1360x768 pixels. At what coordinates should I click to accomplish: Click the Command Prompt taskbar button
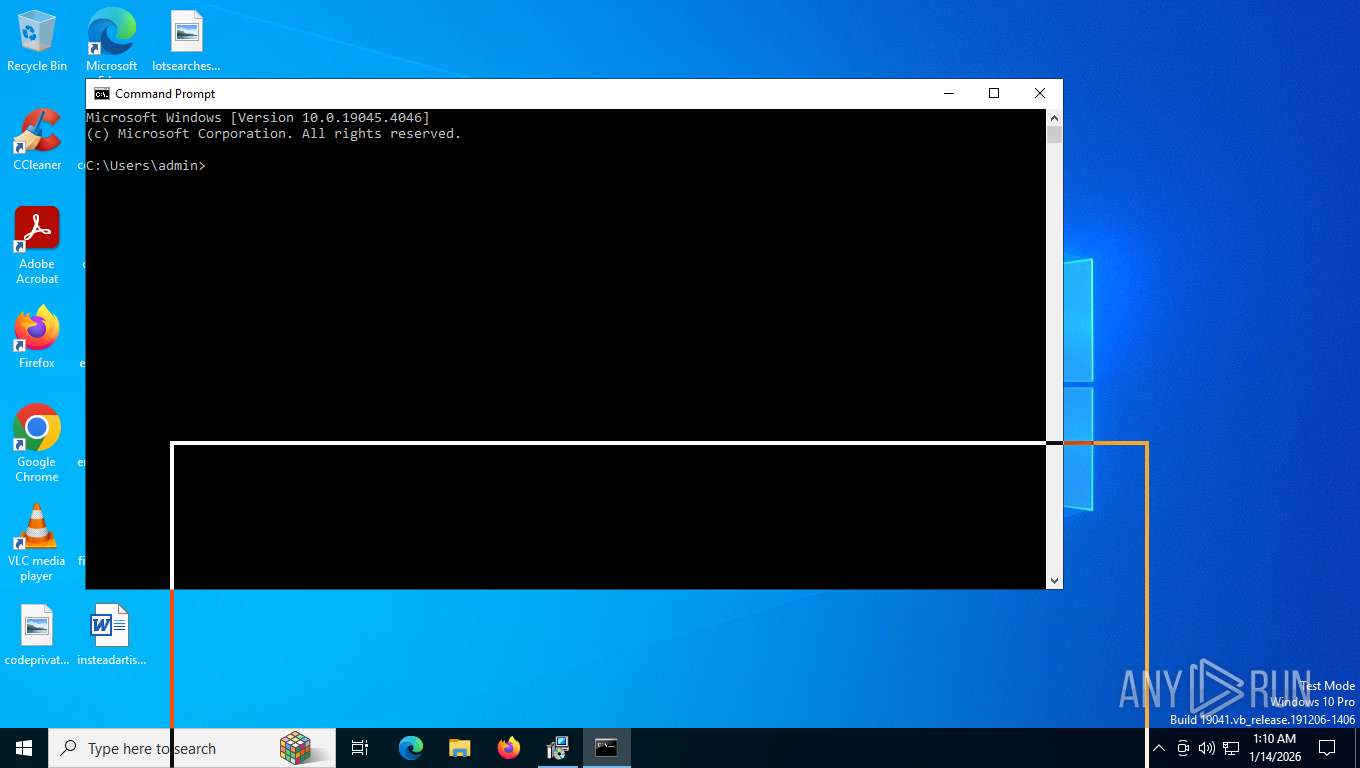pyautogui.click(x=607, y=748)
